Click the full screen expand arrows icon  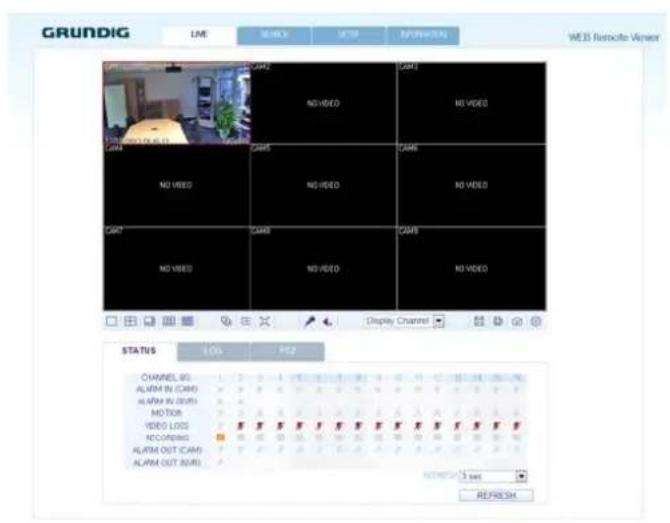(x=265, y=321)
